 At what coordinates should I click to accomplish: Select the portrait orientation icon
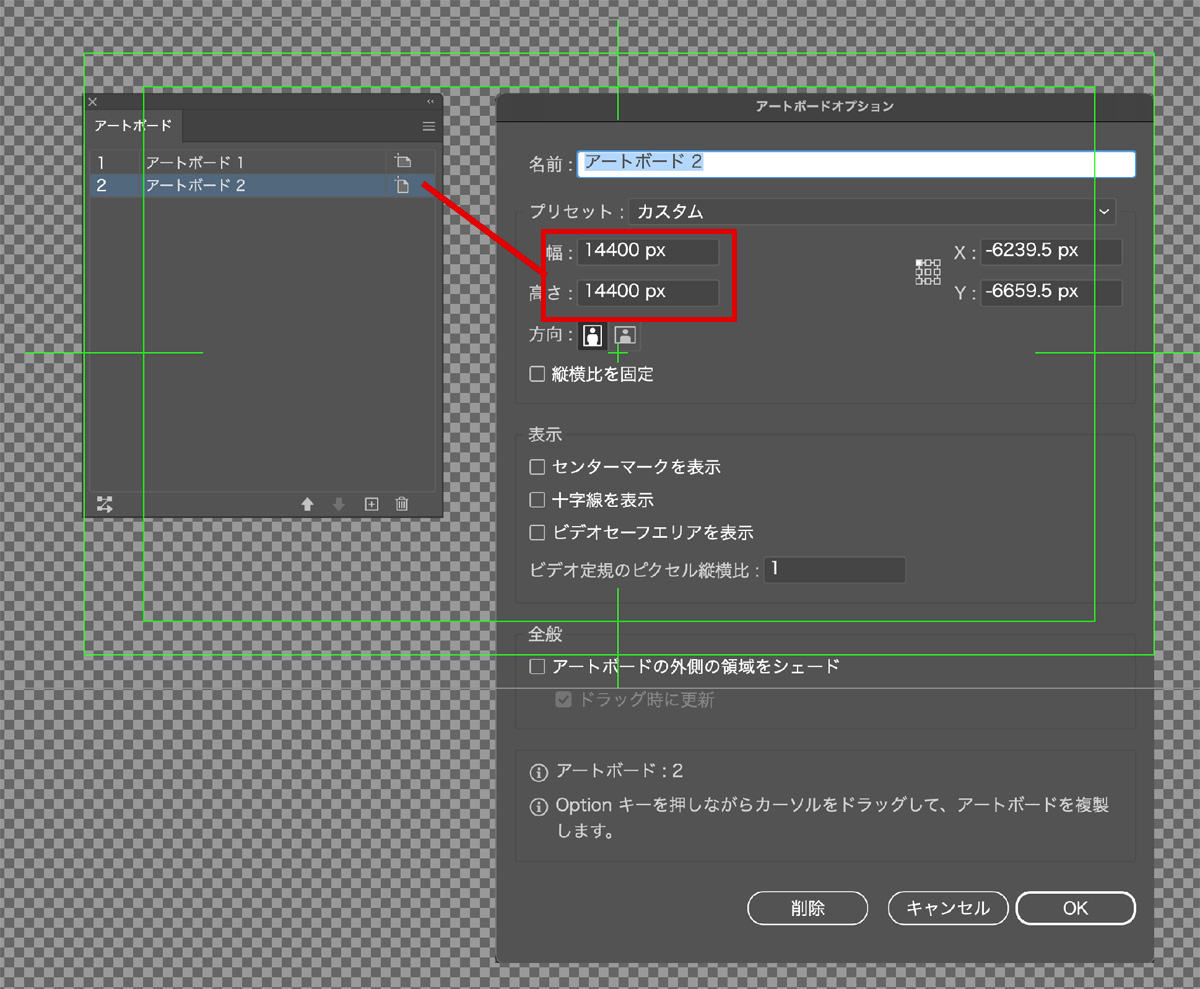(x=593, y=336)
